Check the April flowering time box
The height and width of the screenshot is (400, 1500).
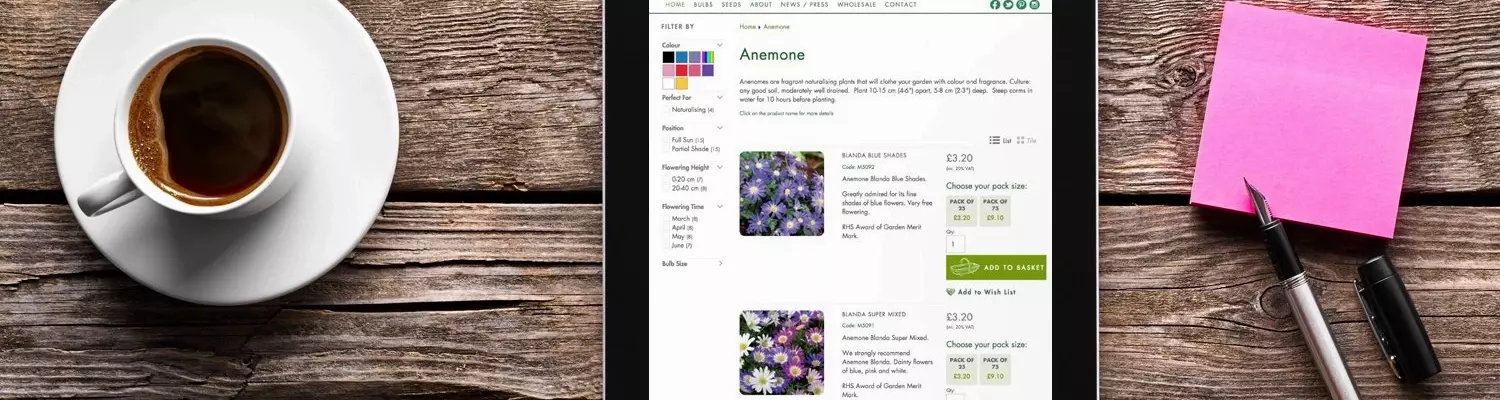(x=666, y=227)
